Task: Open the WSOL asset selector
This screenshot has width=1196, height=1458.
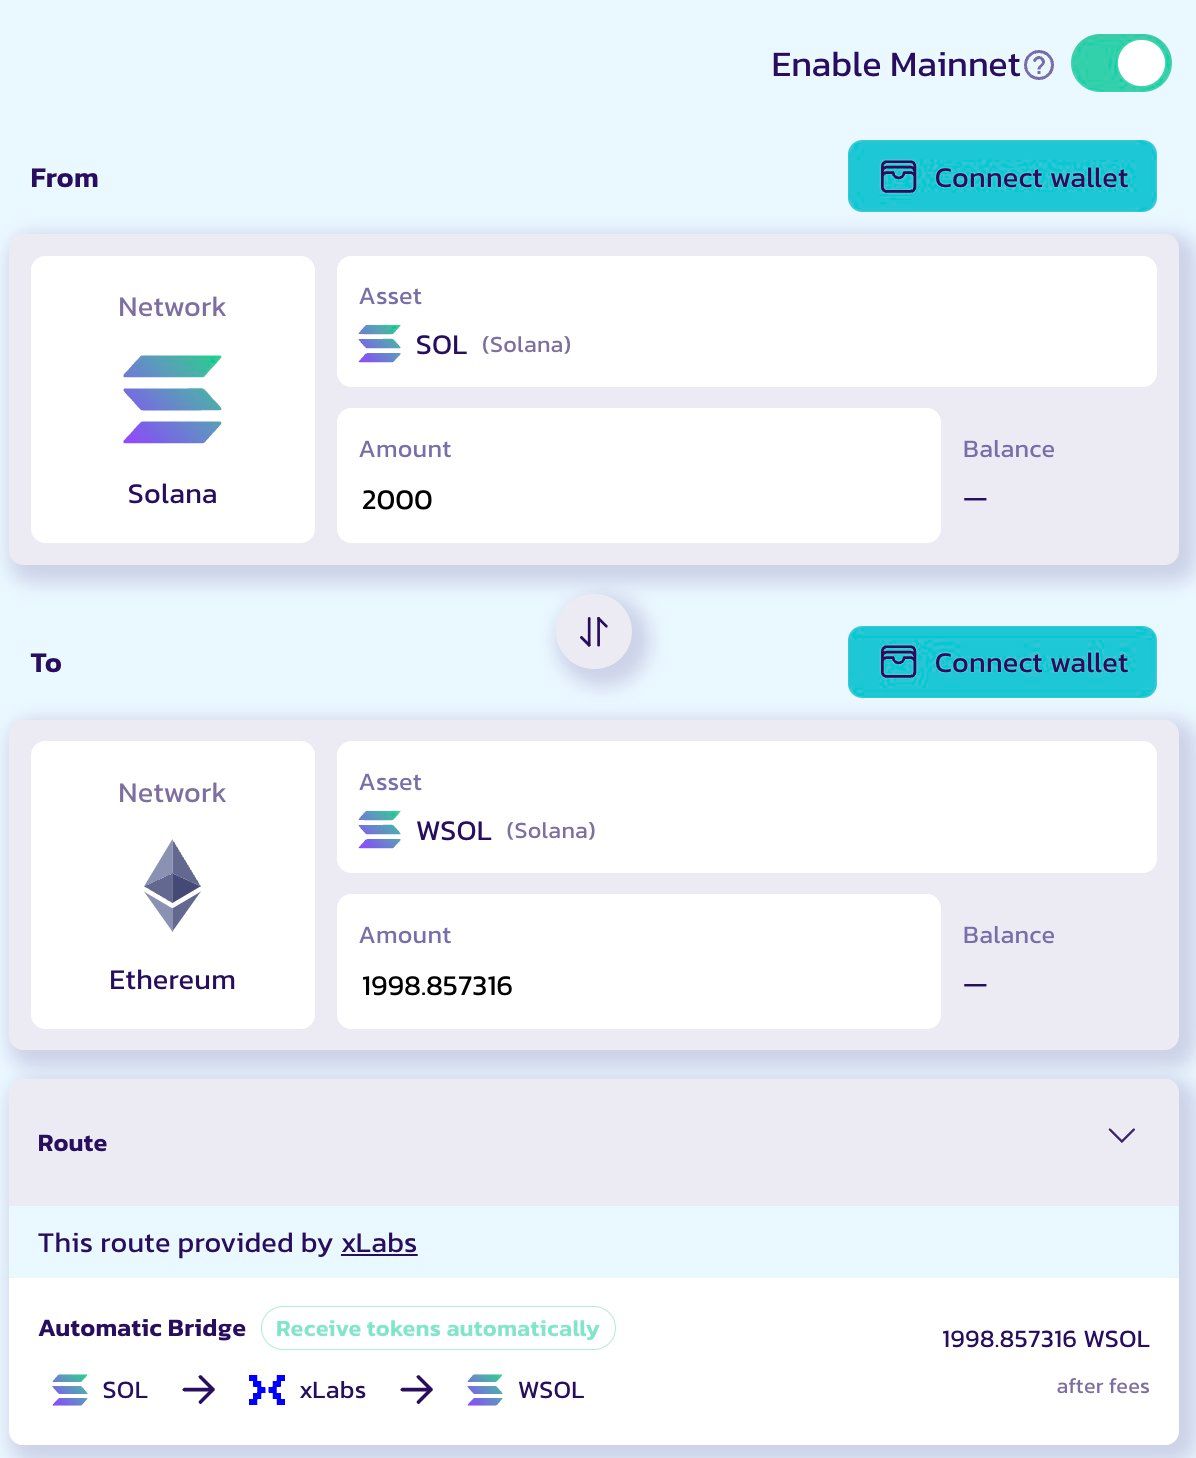Action: click(746, 807)
